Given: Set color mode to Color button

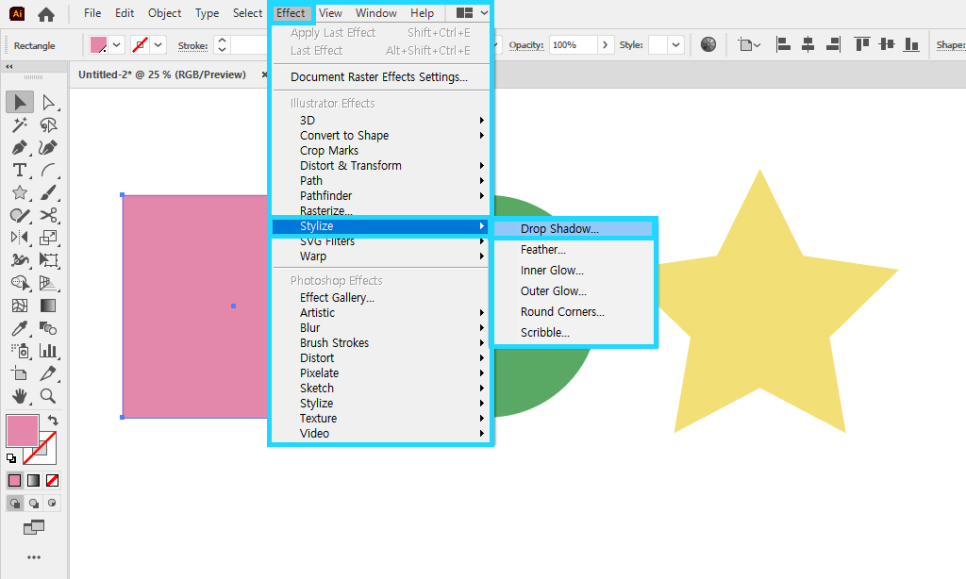Looking at the screenshot, I should point(15,480).
